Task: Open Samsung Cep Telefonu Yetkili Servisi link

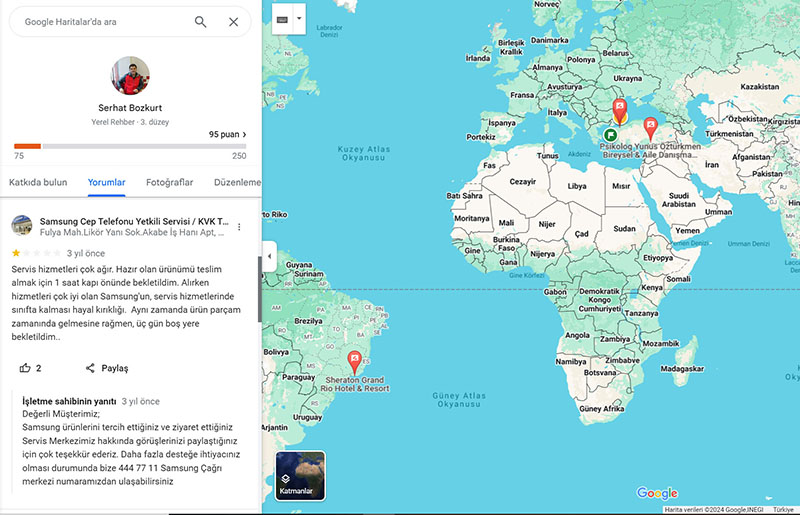Action: point(133,221)
